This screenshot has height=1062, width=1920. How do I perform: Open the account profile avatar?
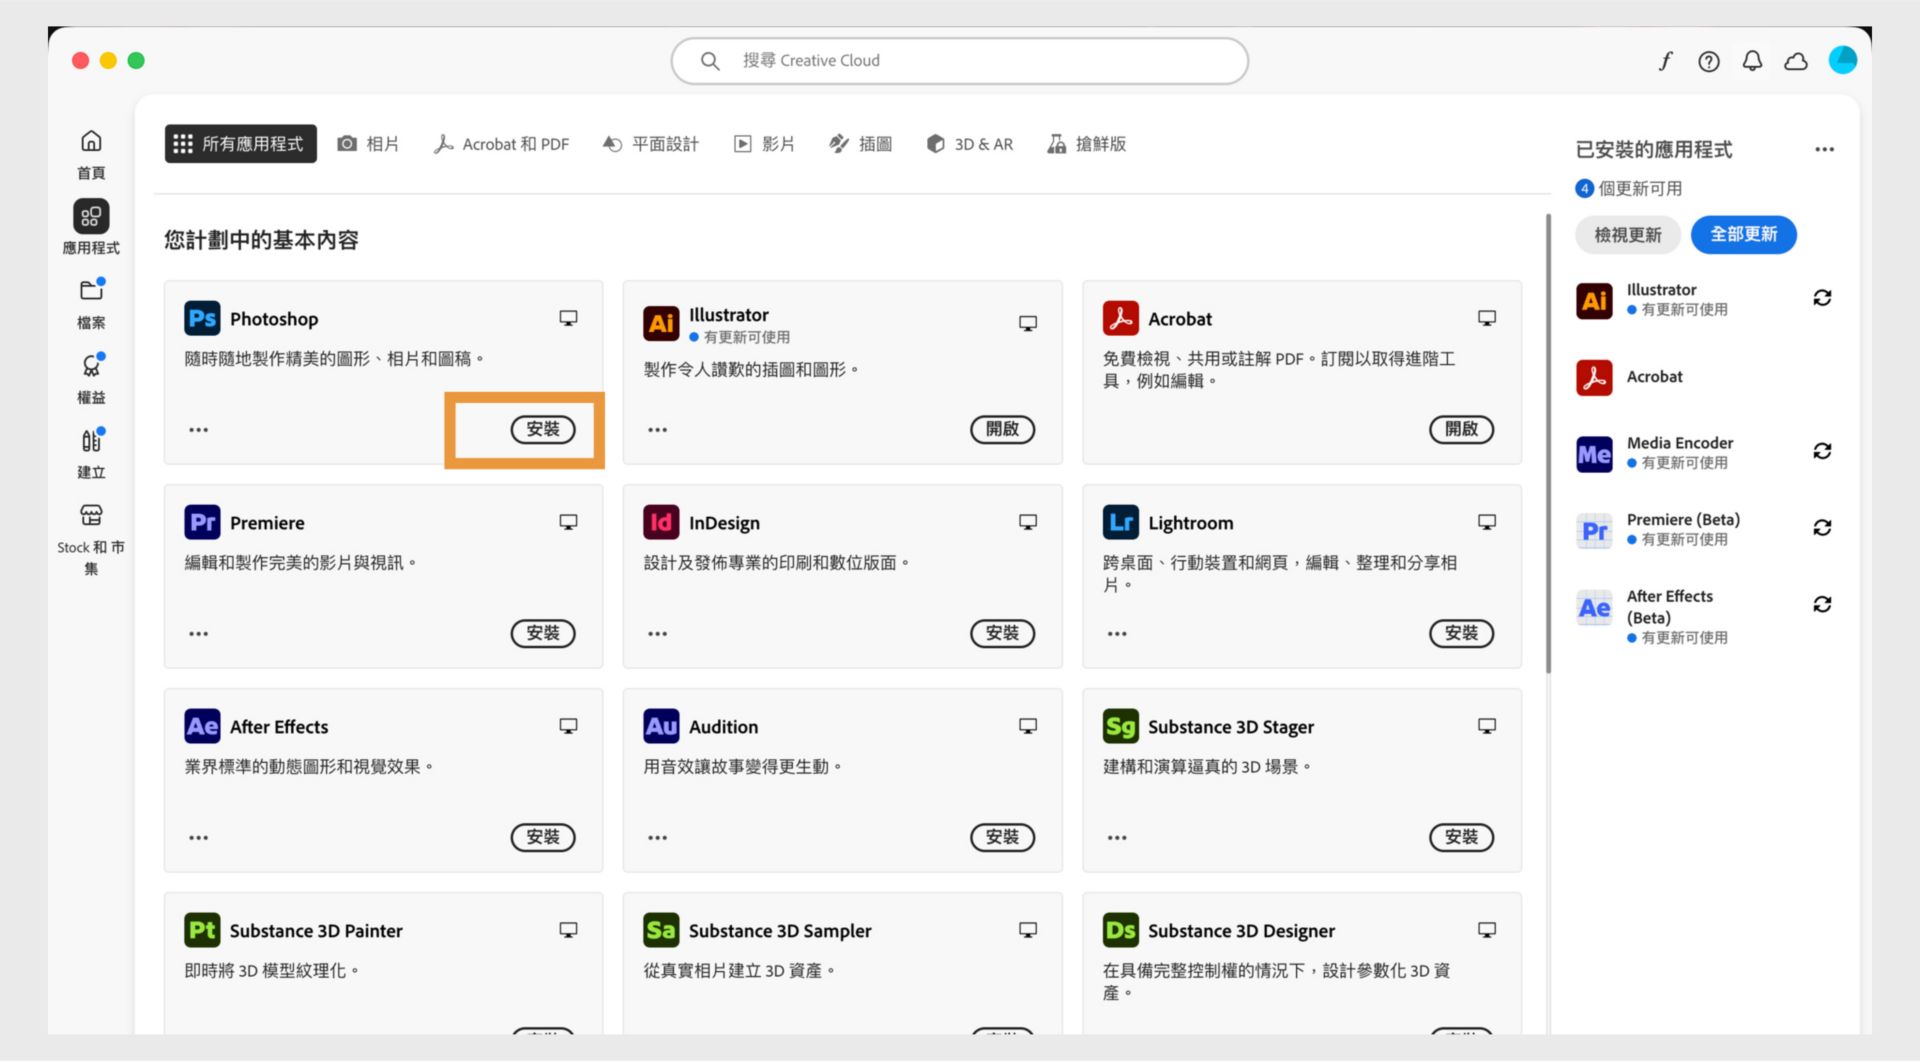1842,60
